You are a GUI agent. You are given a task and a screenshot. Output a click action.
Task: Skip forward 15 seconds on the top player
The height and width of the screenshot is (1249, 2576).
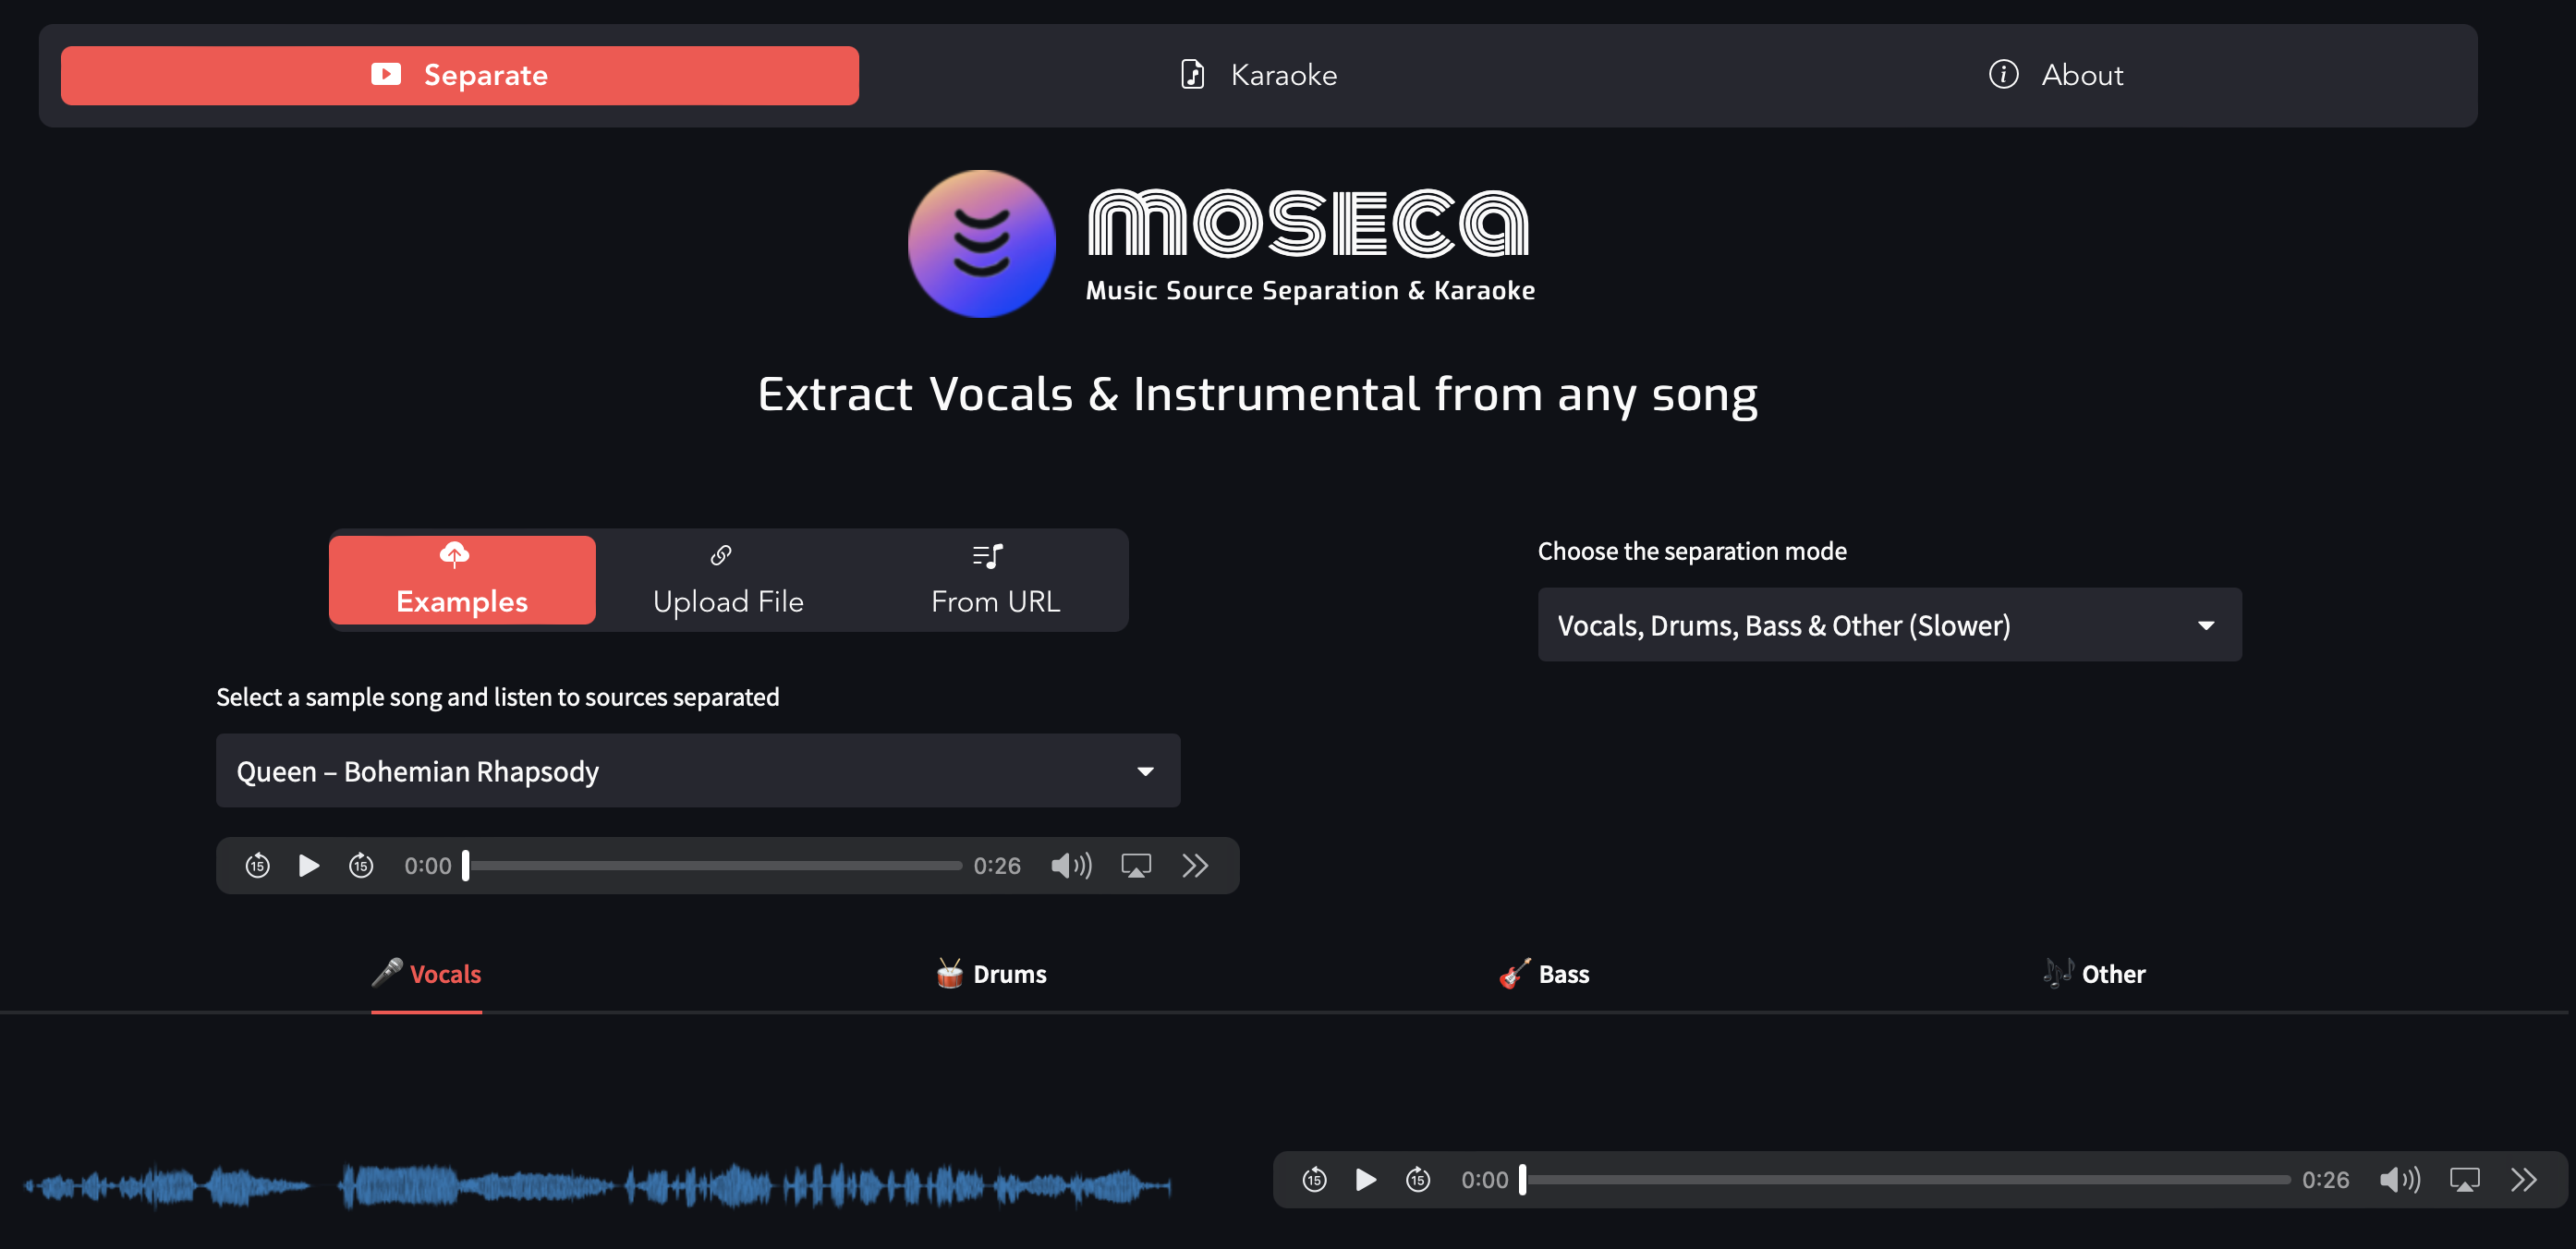(361, 865)
